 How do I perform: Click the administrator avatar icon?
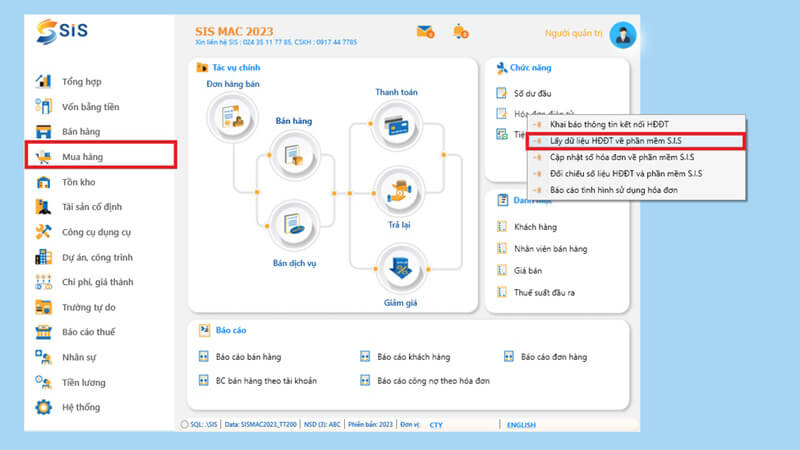pyautogui.click(x=622, y=35)
